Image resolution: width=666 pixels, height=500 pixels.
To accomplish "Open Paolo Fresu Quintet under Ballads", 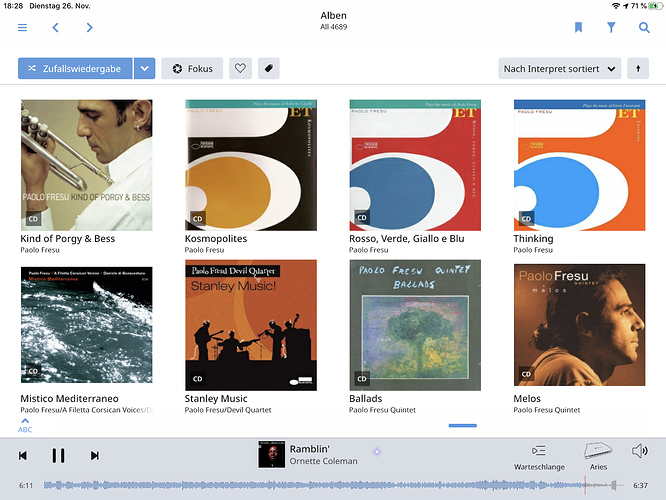I will point(382,410).
